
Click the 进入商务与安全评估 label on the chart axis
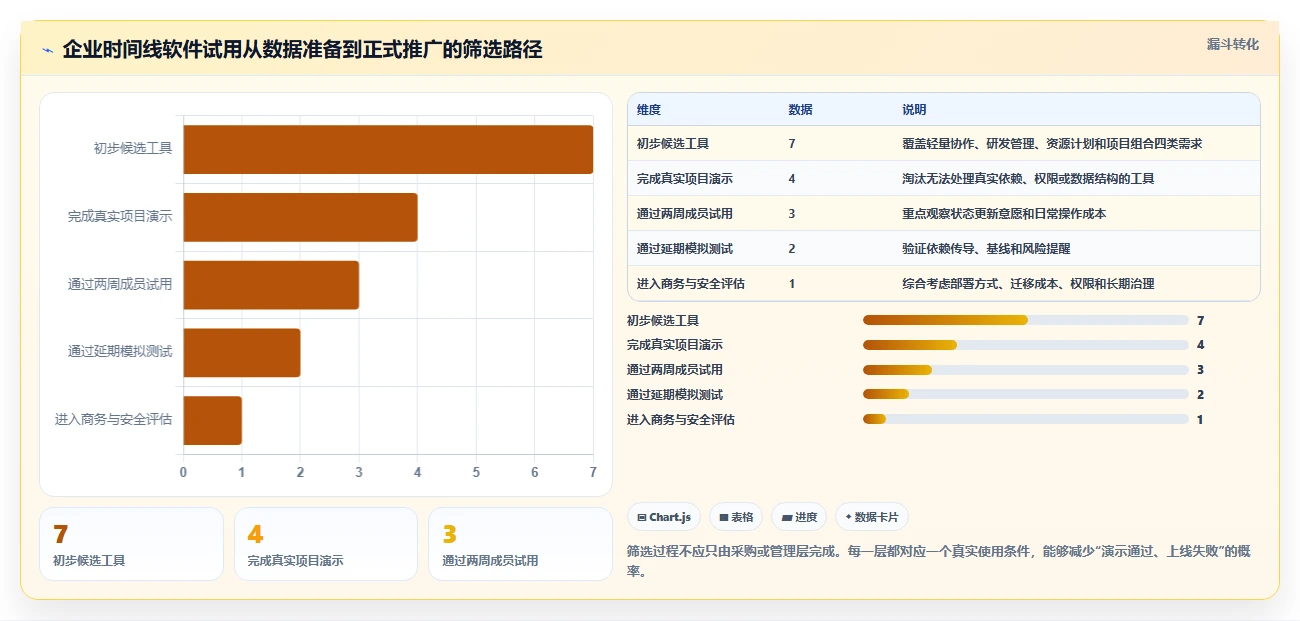pyautogui.click(x=114, y=420)
